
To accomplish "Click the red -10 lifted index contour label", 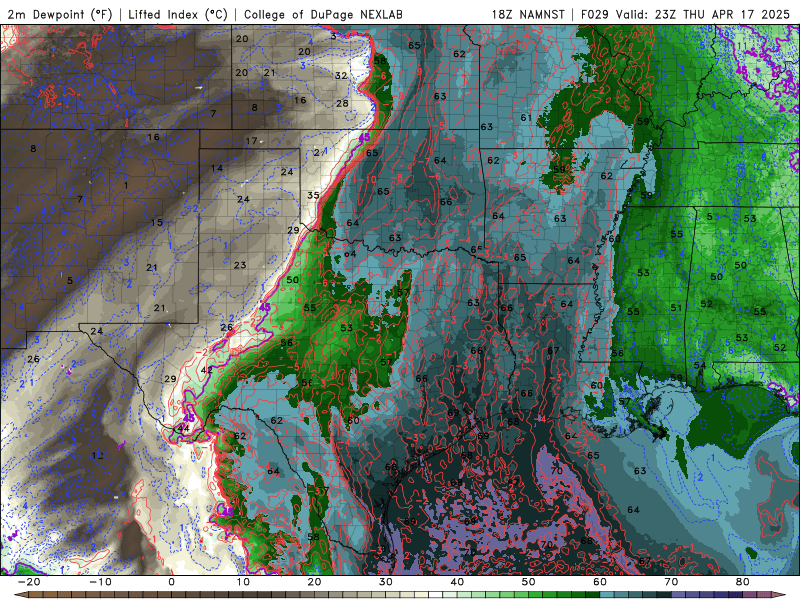I will (369, 179).
